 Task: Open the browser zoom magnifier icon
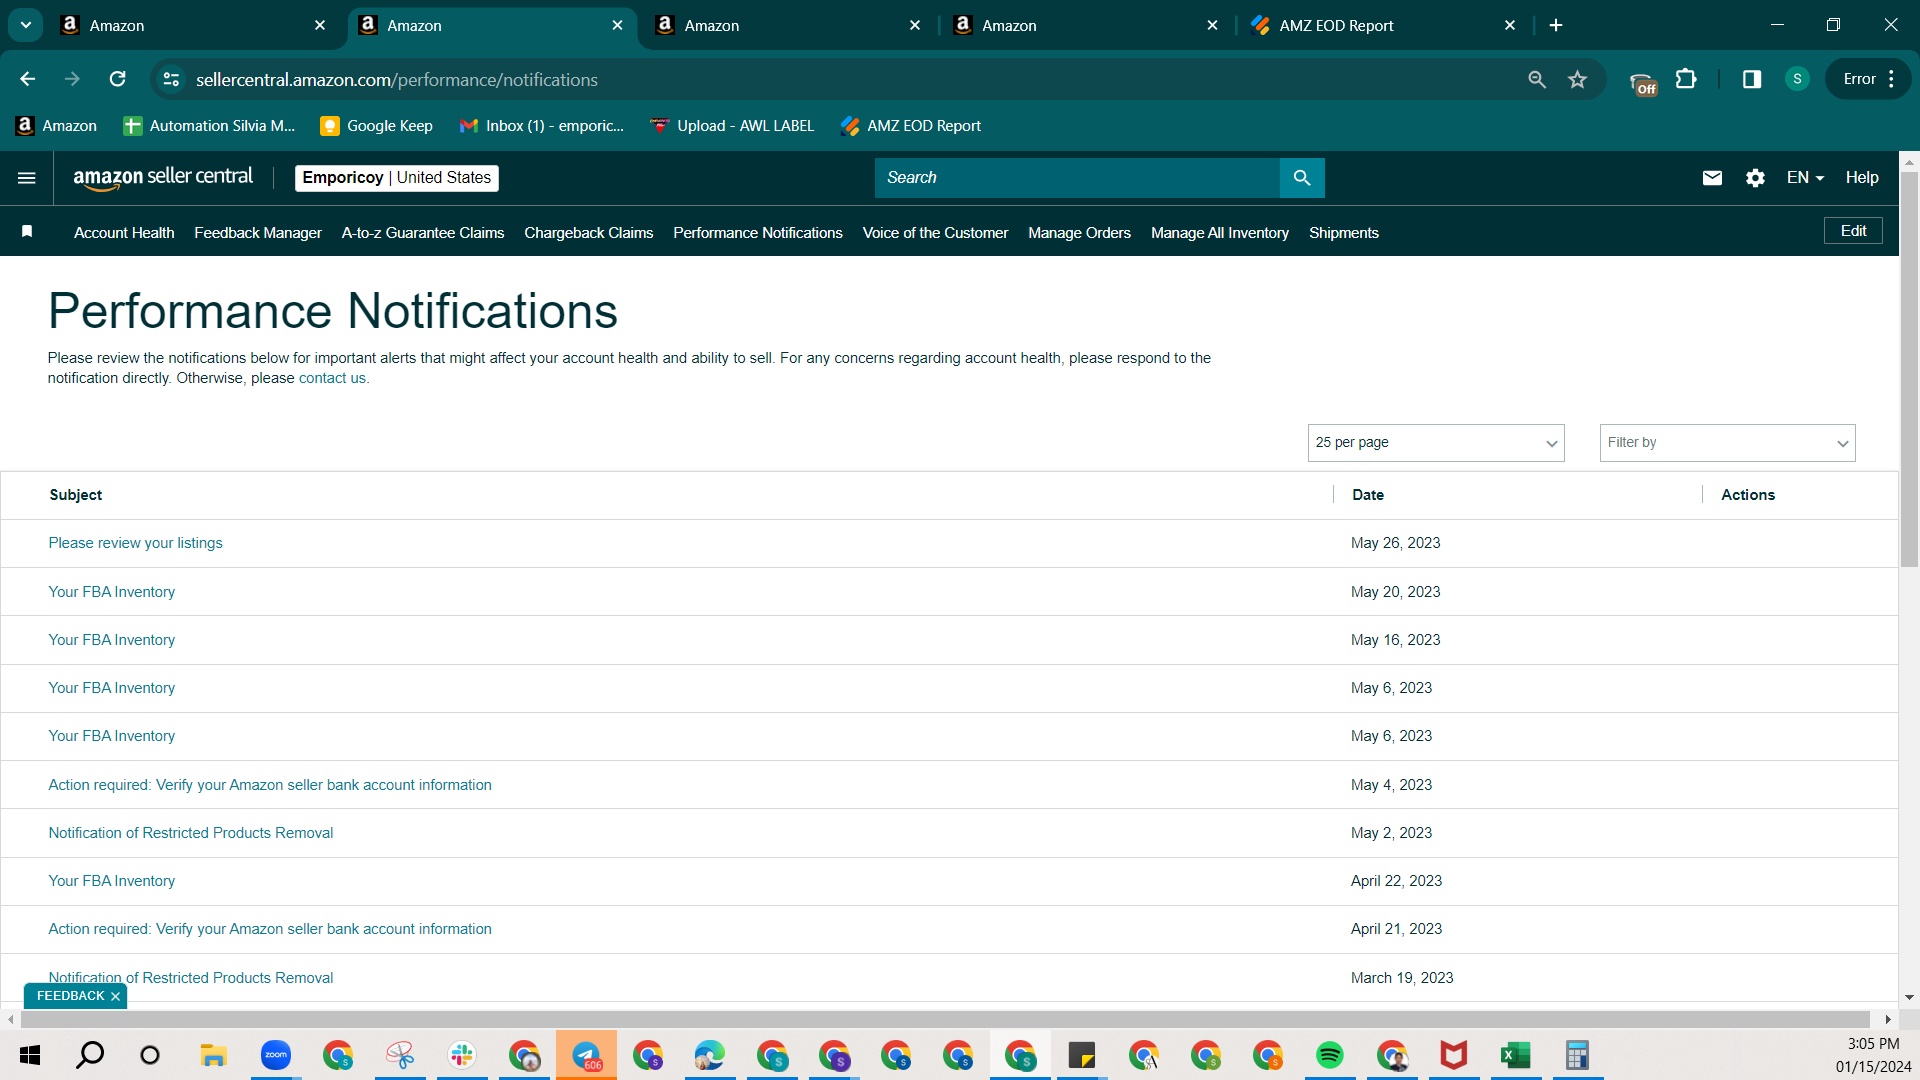point(1537,79)
